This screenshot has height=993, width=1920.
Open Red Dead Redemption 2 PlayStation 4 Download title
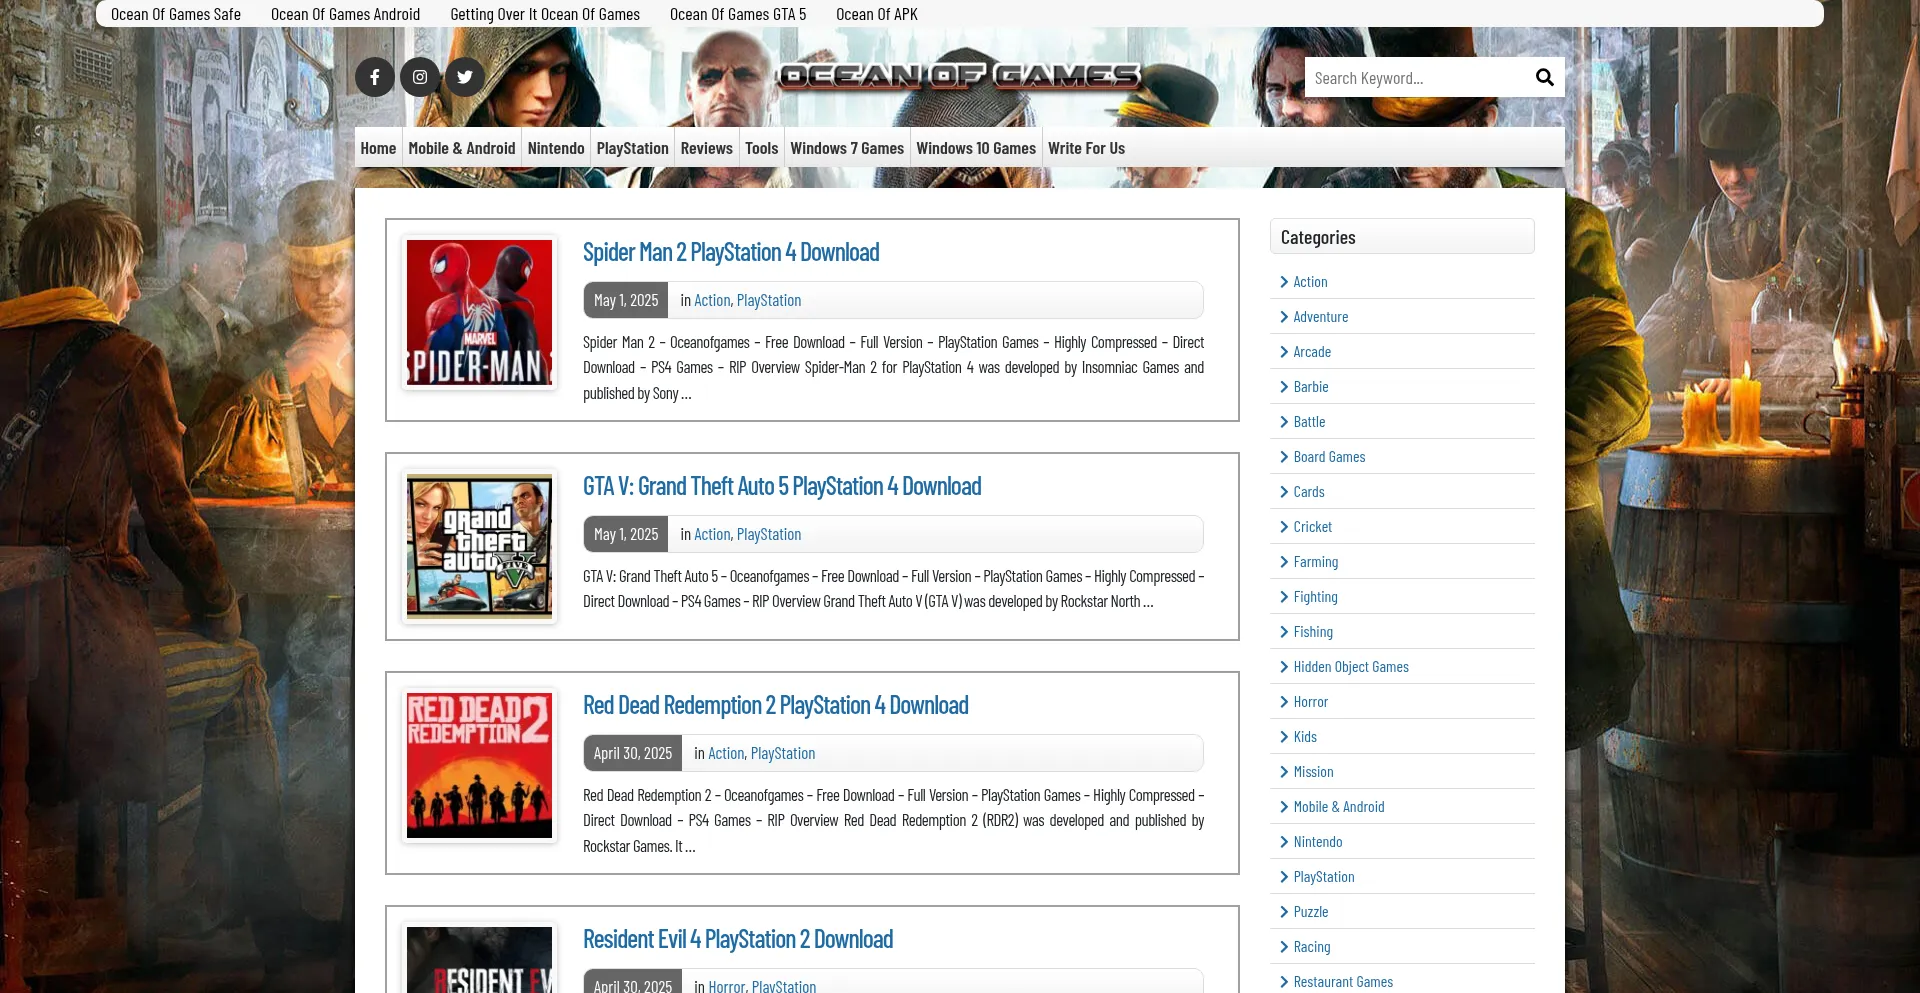[776, 705]
